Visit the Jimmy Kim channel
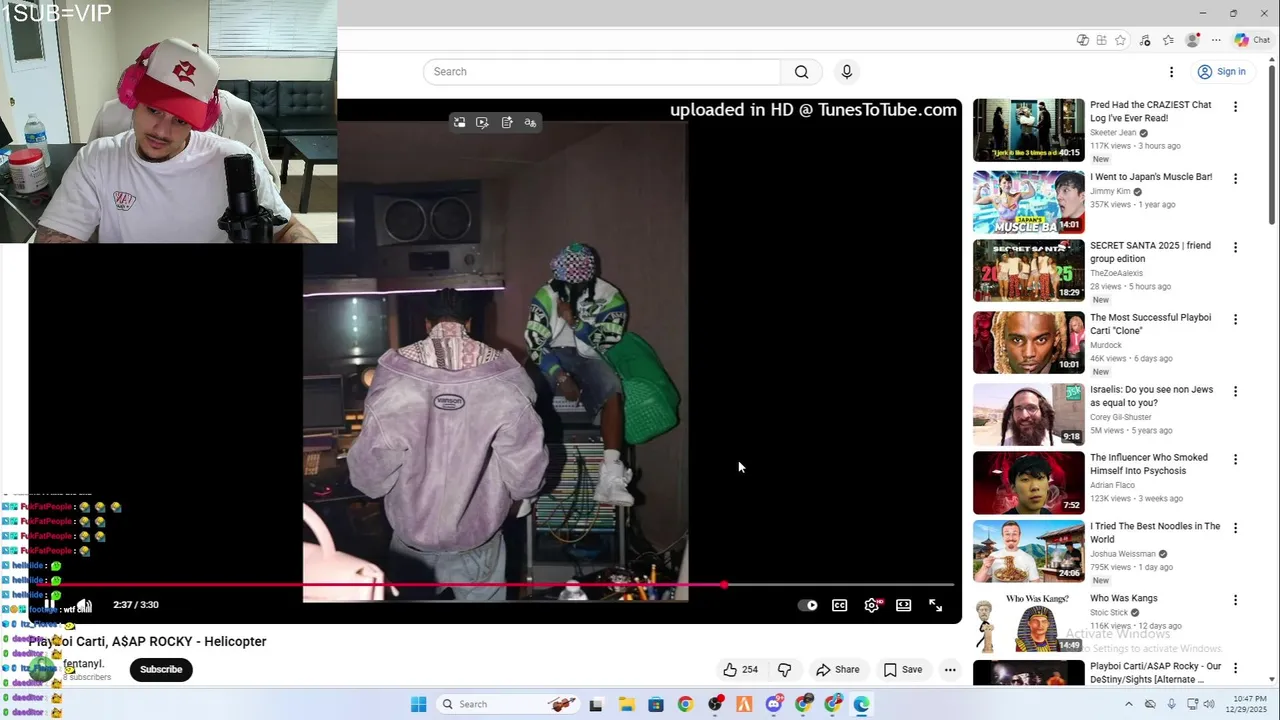The width and height of the screenshot is (1280, 720). click(x=1110, y=192)
